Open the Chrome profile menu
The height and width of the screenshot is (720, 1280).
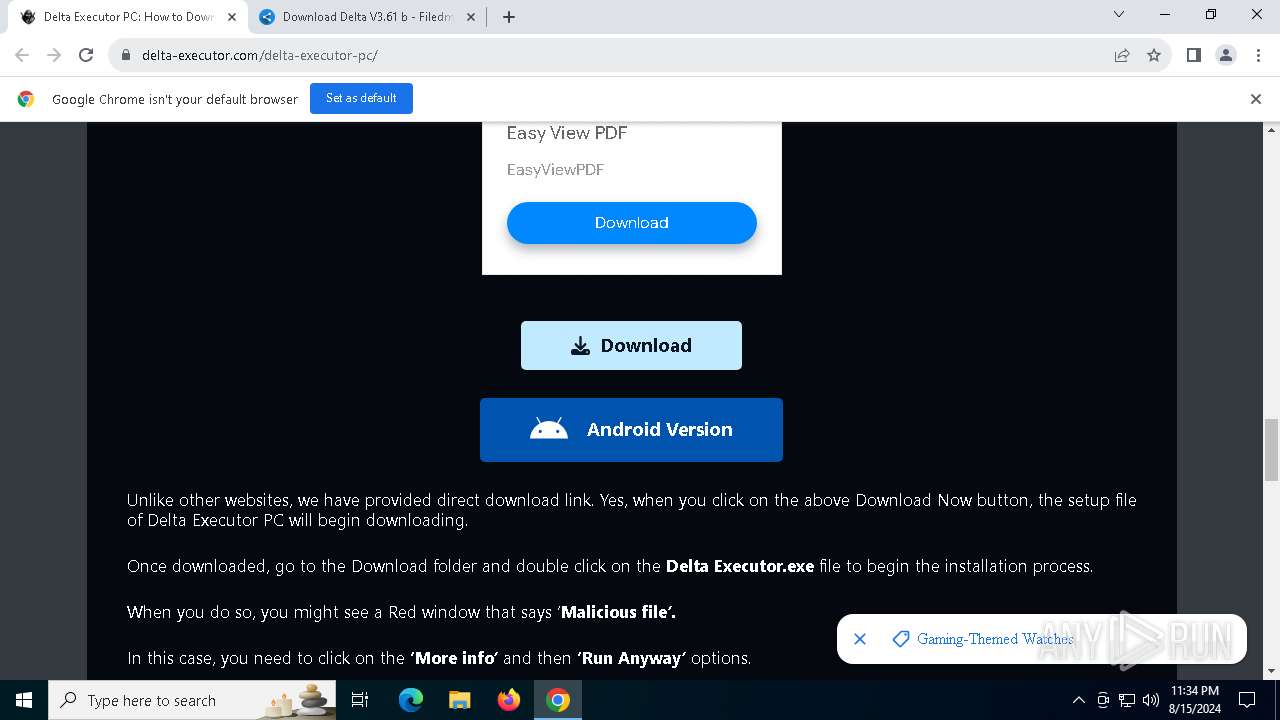click(1226, 55)
